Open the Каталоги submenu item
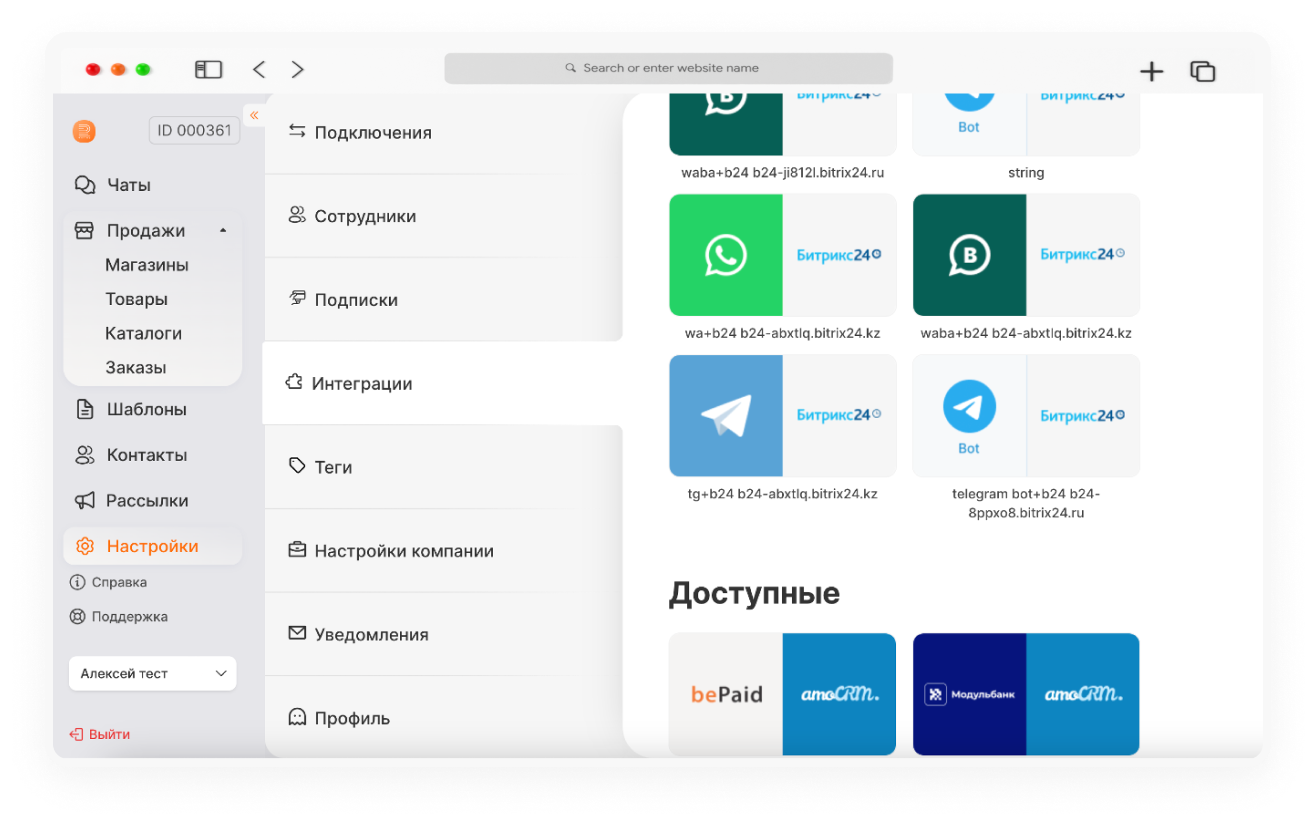Image resolution: width=1316 pixels, height=825 pixels. click(144, 333)
